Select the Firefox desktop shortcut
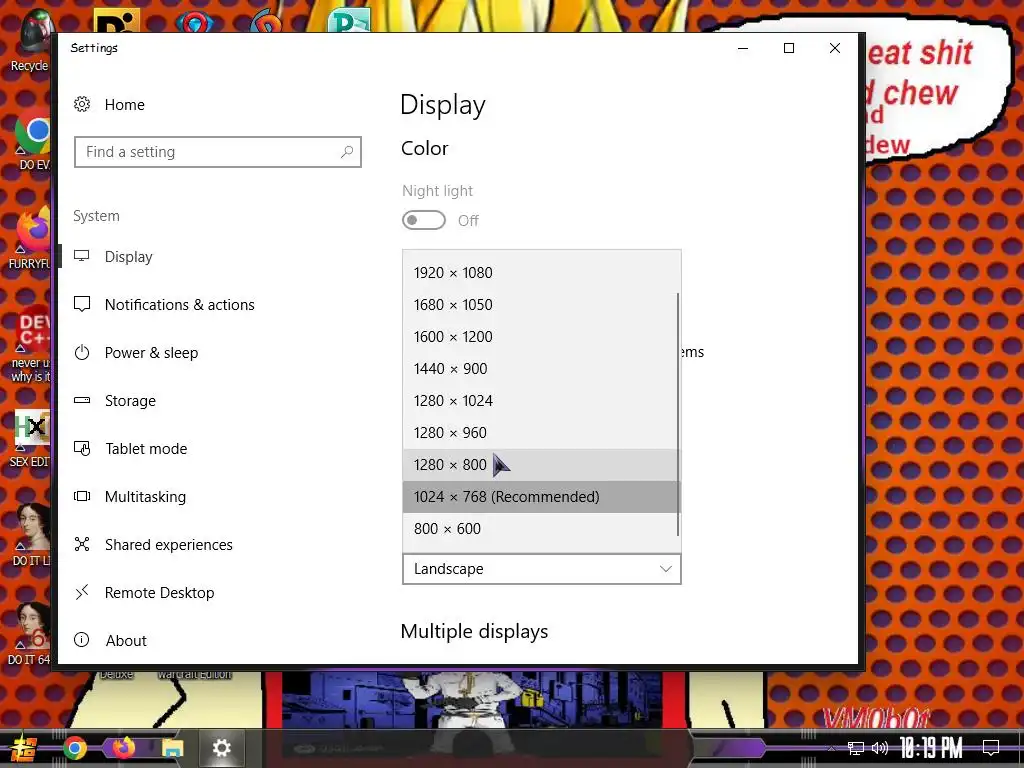 coord(31,238)
